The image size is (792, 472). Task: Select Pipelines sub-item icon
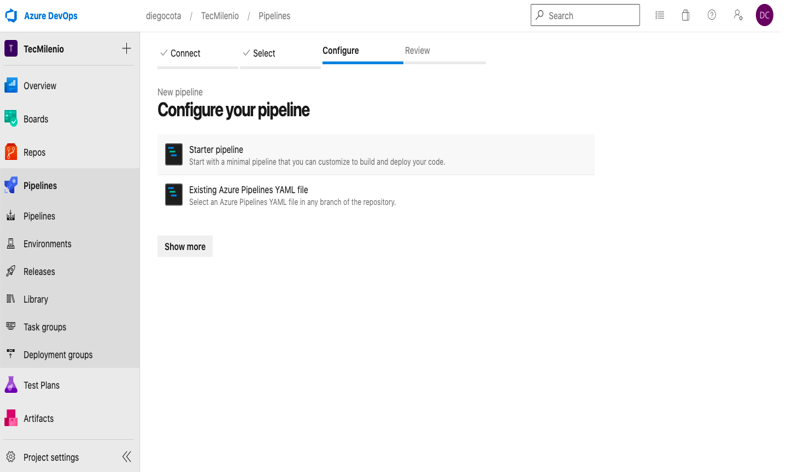pyautogui.click(x=11, y=216)
